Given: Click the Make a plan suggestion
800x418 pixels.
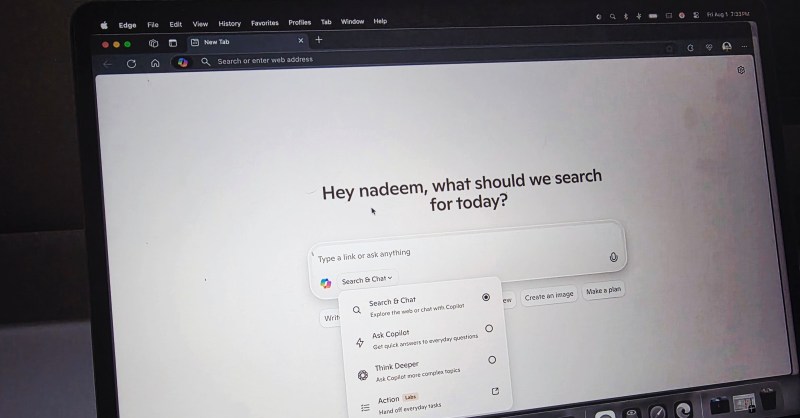Looking at the screenshot, I should coord(604,290).
